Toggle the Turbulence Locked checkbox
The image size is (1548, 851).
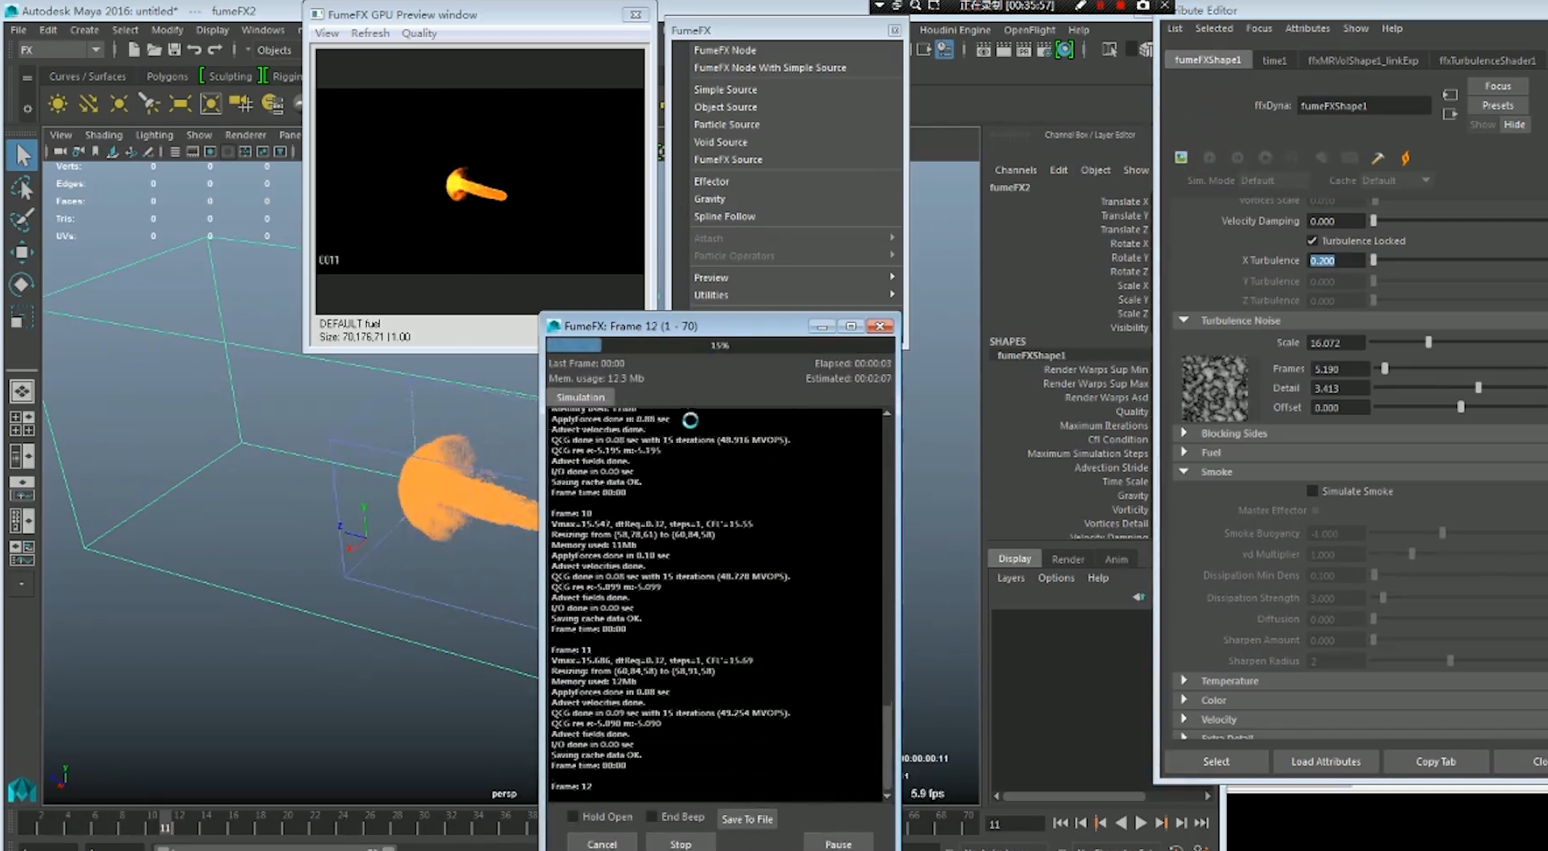pos(1312,241)
